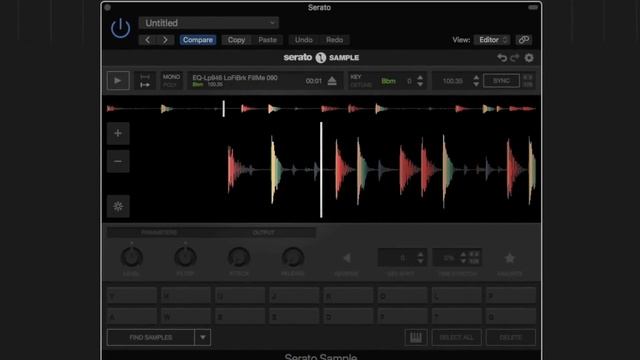Halve the tempo with /2 button

528,84
